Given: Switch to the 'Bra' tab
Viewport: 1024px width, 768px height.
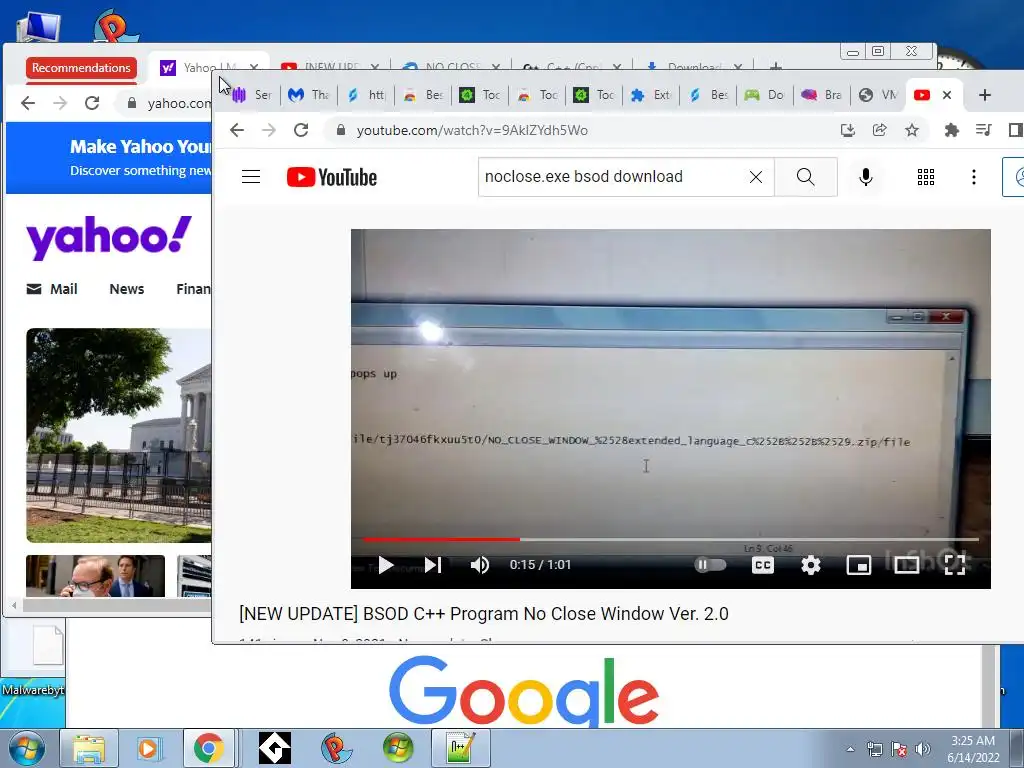Looking at the screenshot, I should click(822, 95).
